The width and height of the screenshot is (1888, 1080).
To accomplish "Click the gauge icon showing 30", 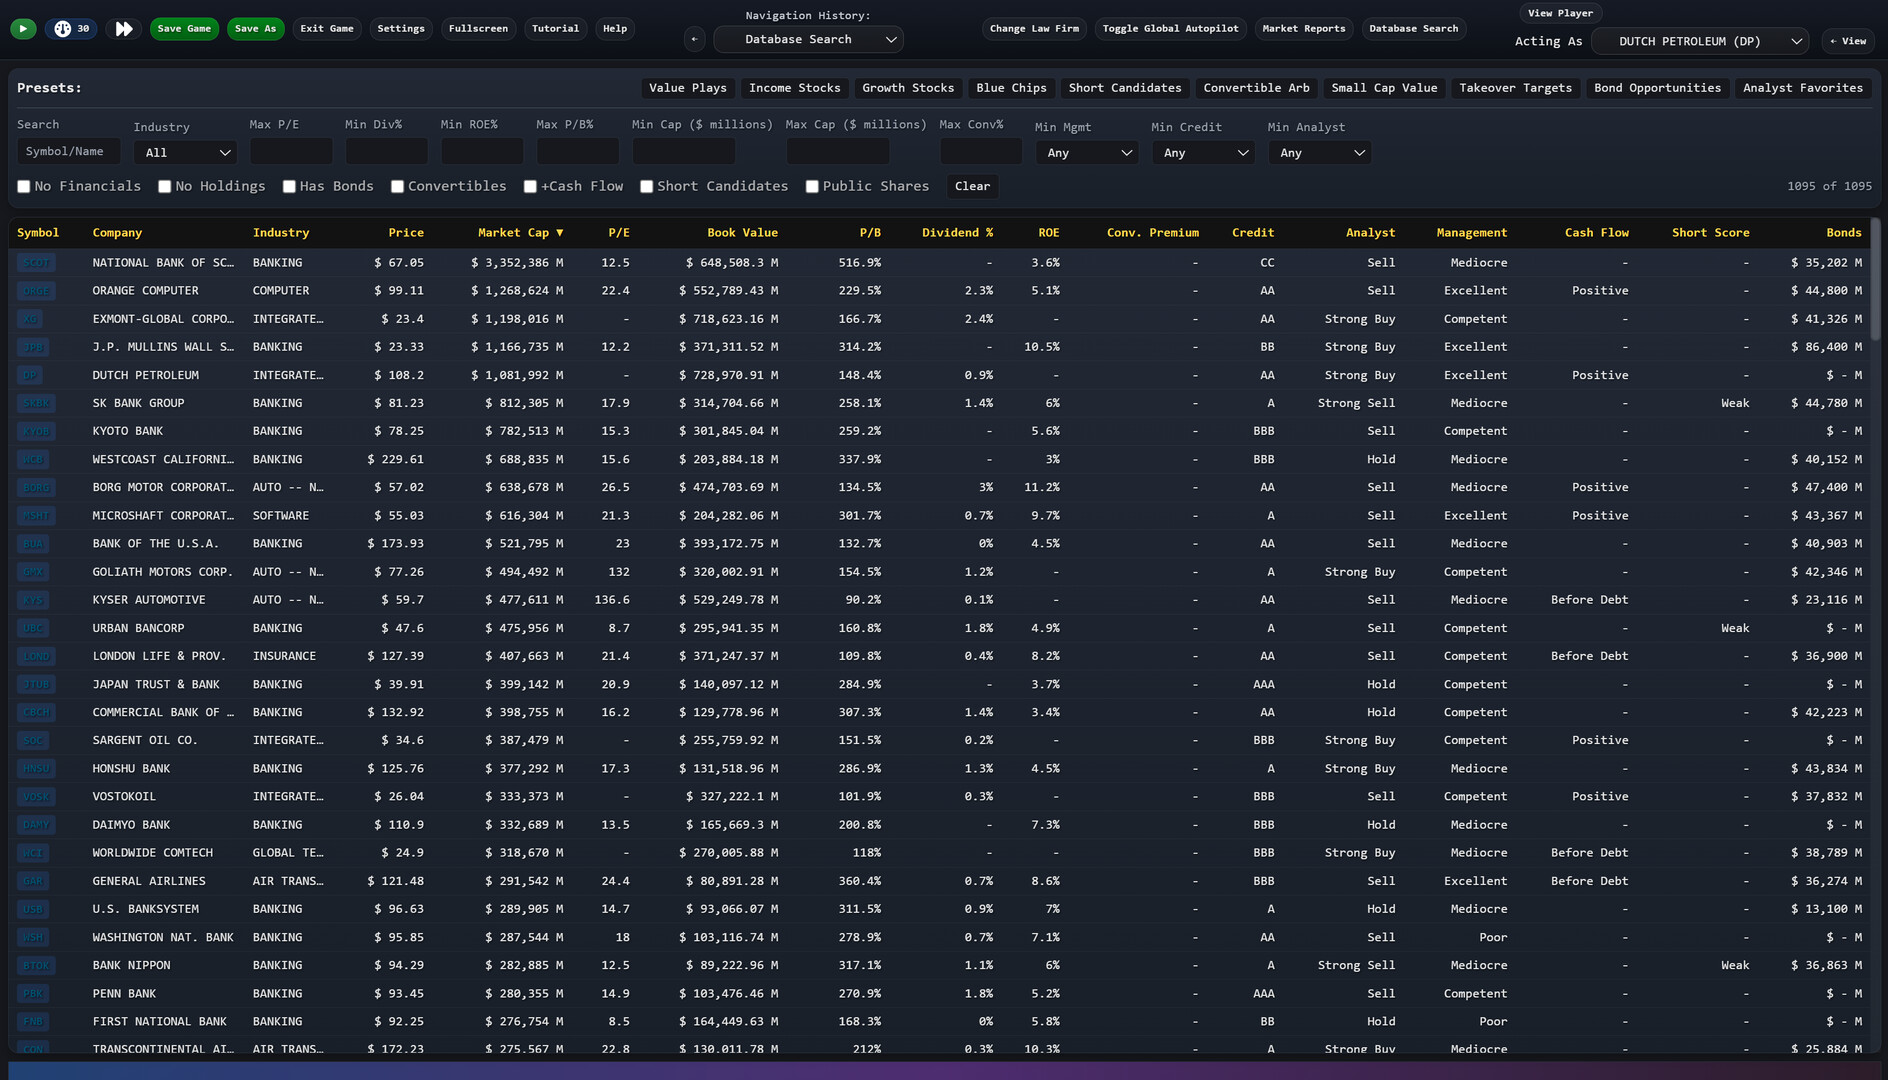I will (x=70, y=28).
